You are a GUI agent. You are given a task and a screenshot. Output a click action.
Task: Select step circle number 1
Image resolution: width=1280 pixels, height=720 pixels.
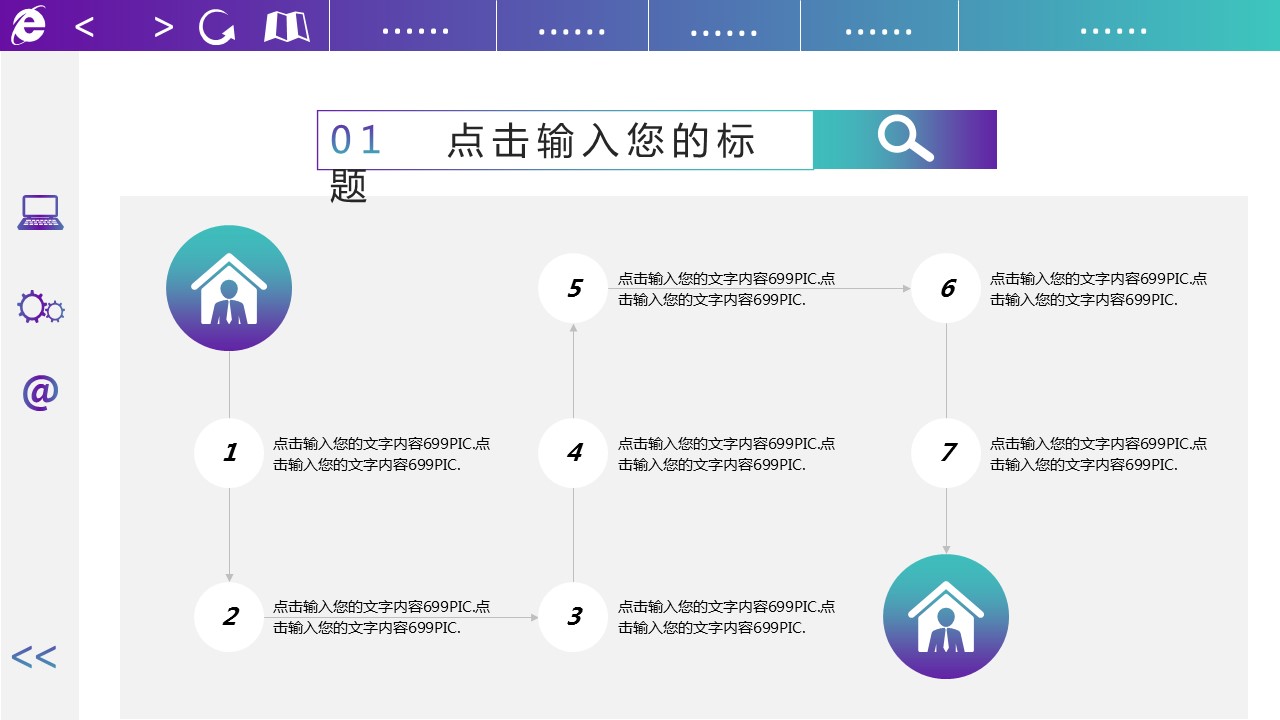click(229, 453)
